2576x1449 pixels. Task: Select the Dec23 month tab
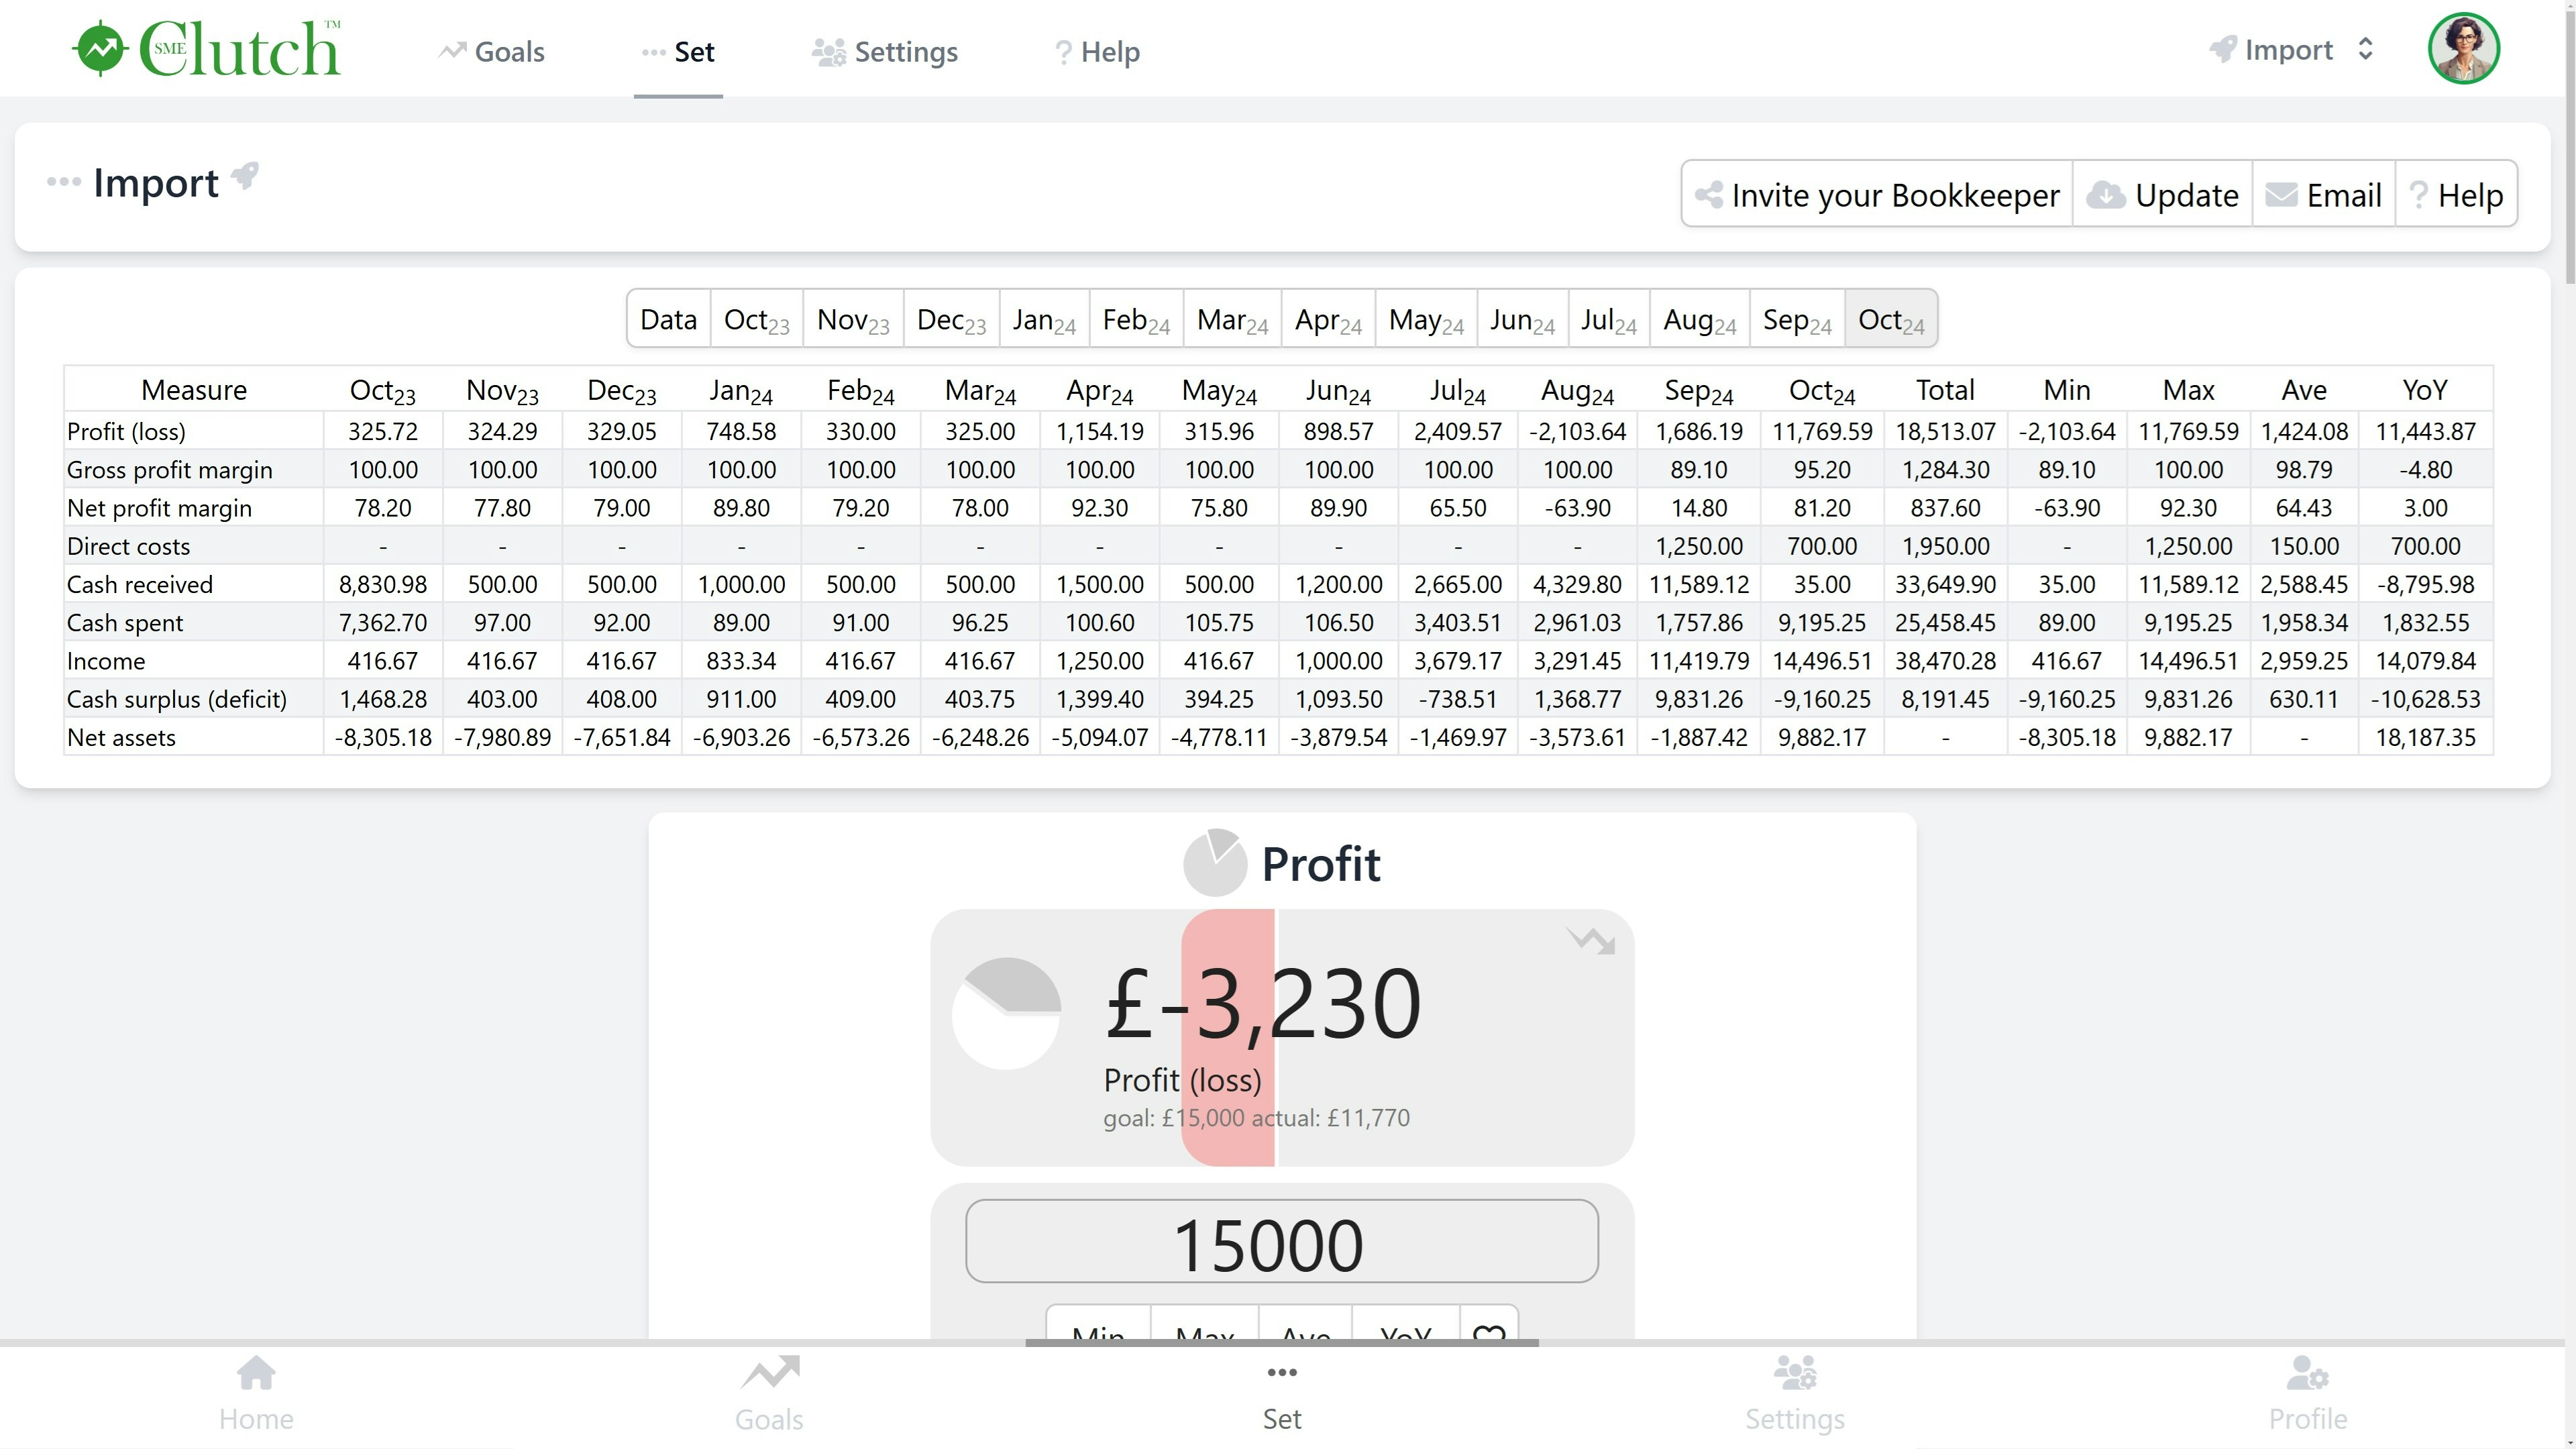pos(951,319)
